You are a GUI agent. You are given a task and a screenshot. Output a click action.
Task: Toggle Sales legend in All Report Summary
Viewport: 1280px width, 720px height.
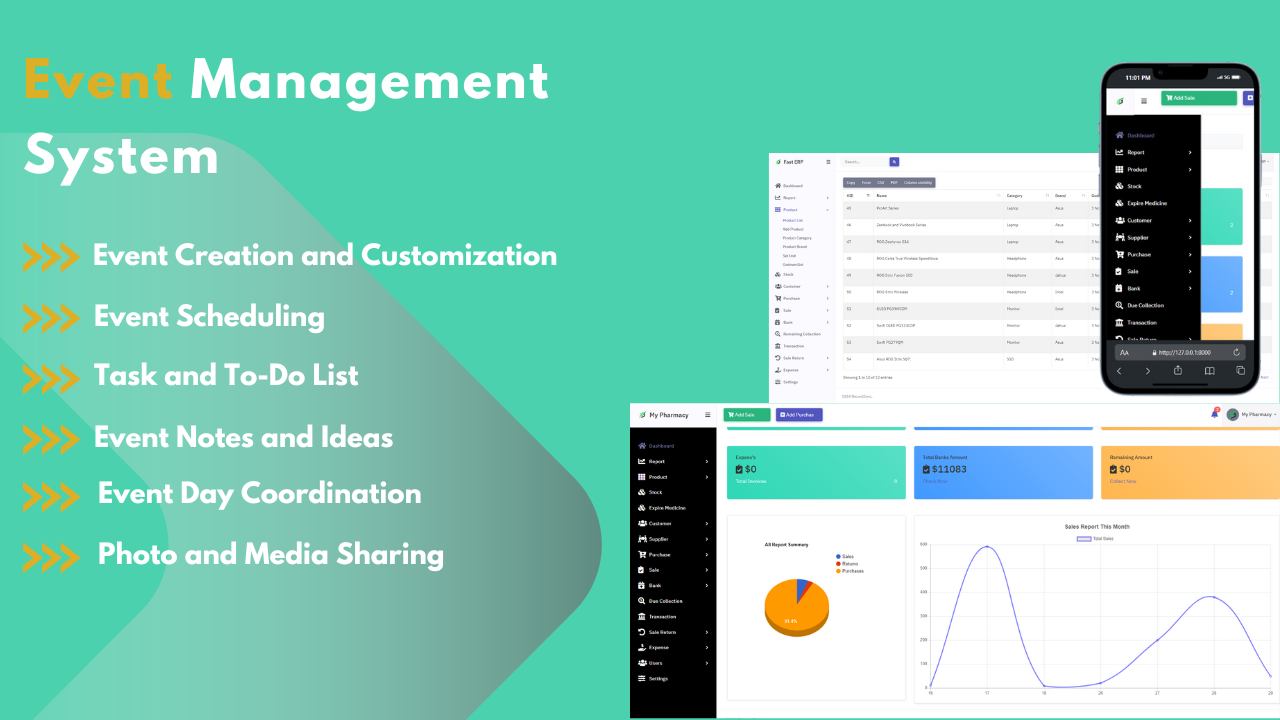844,556
